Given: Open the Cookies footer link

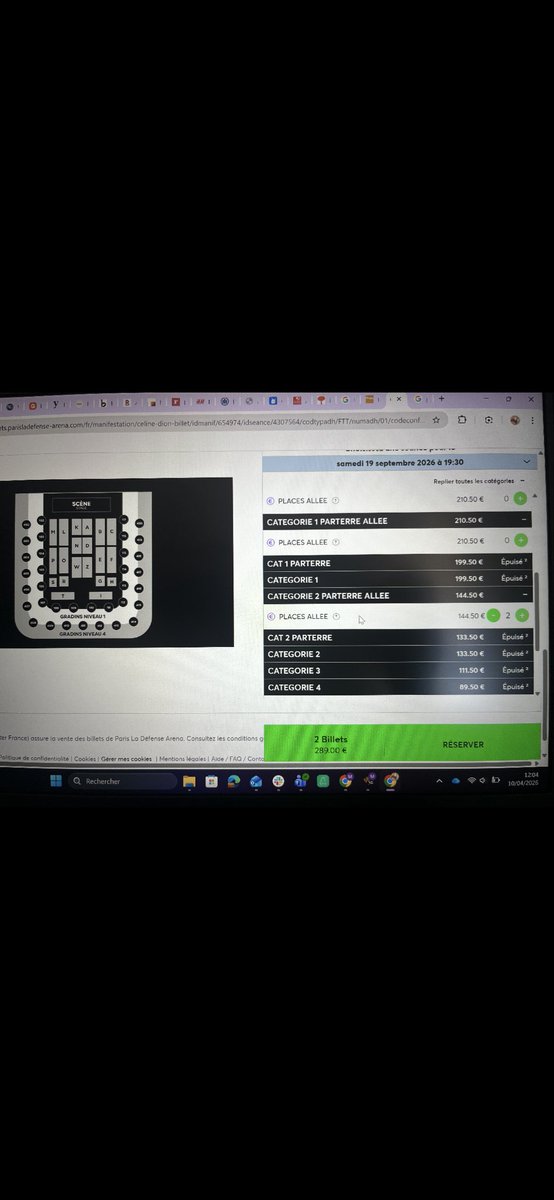Looking at the screenshot, I should pos(85,759).
